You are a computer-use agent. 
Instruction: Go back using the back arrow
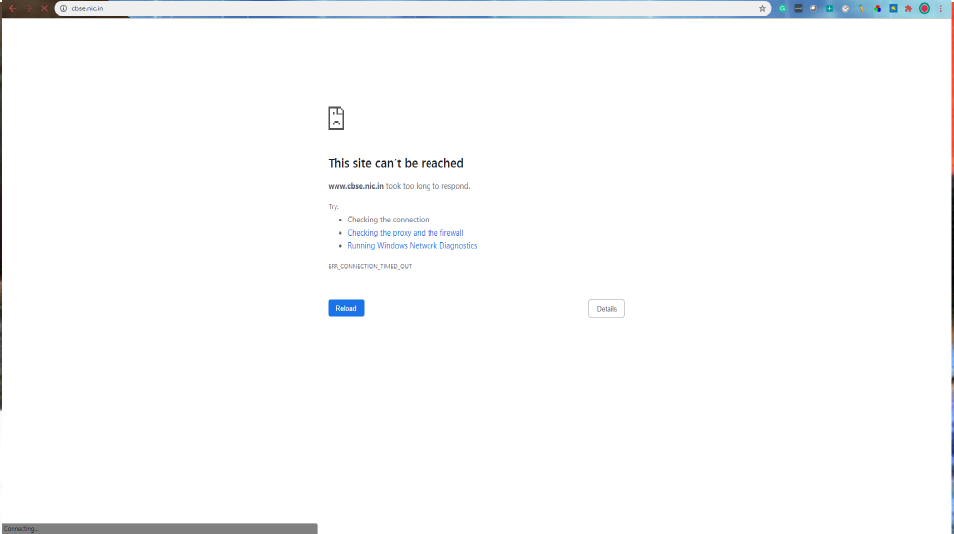(x=12, y=9)
